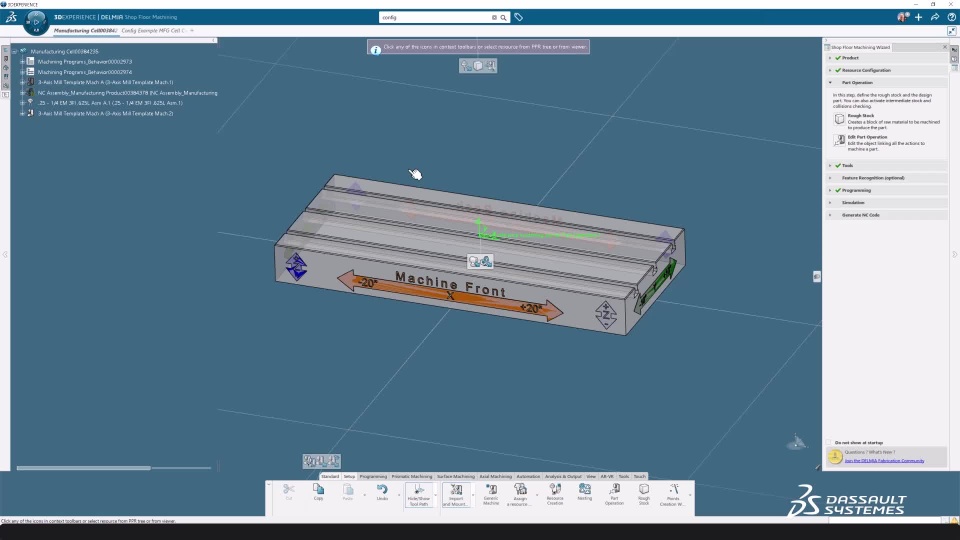960x540 pixels.
Task: Open the Axial Machining tab
Action: tap(496, 476)
